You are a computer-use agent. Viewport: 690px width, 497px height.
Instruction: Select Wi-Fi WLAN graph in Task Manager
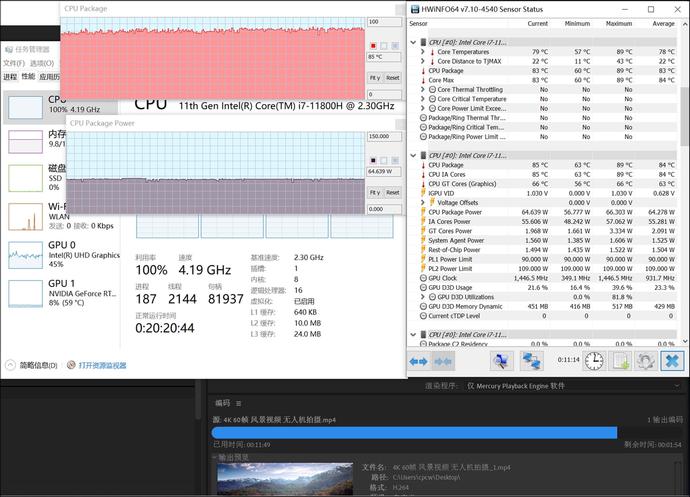coord(26,216)
